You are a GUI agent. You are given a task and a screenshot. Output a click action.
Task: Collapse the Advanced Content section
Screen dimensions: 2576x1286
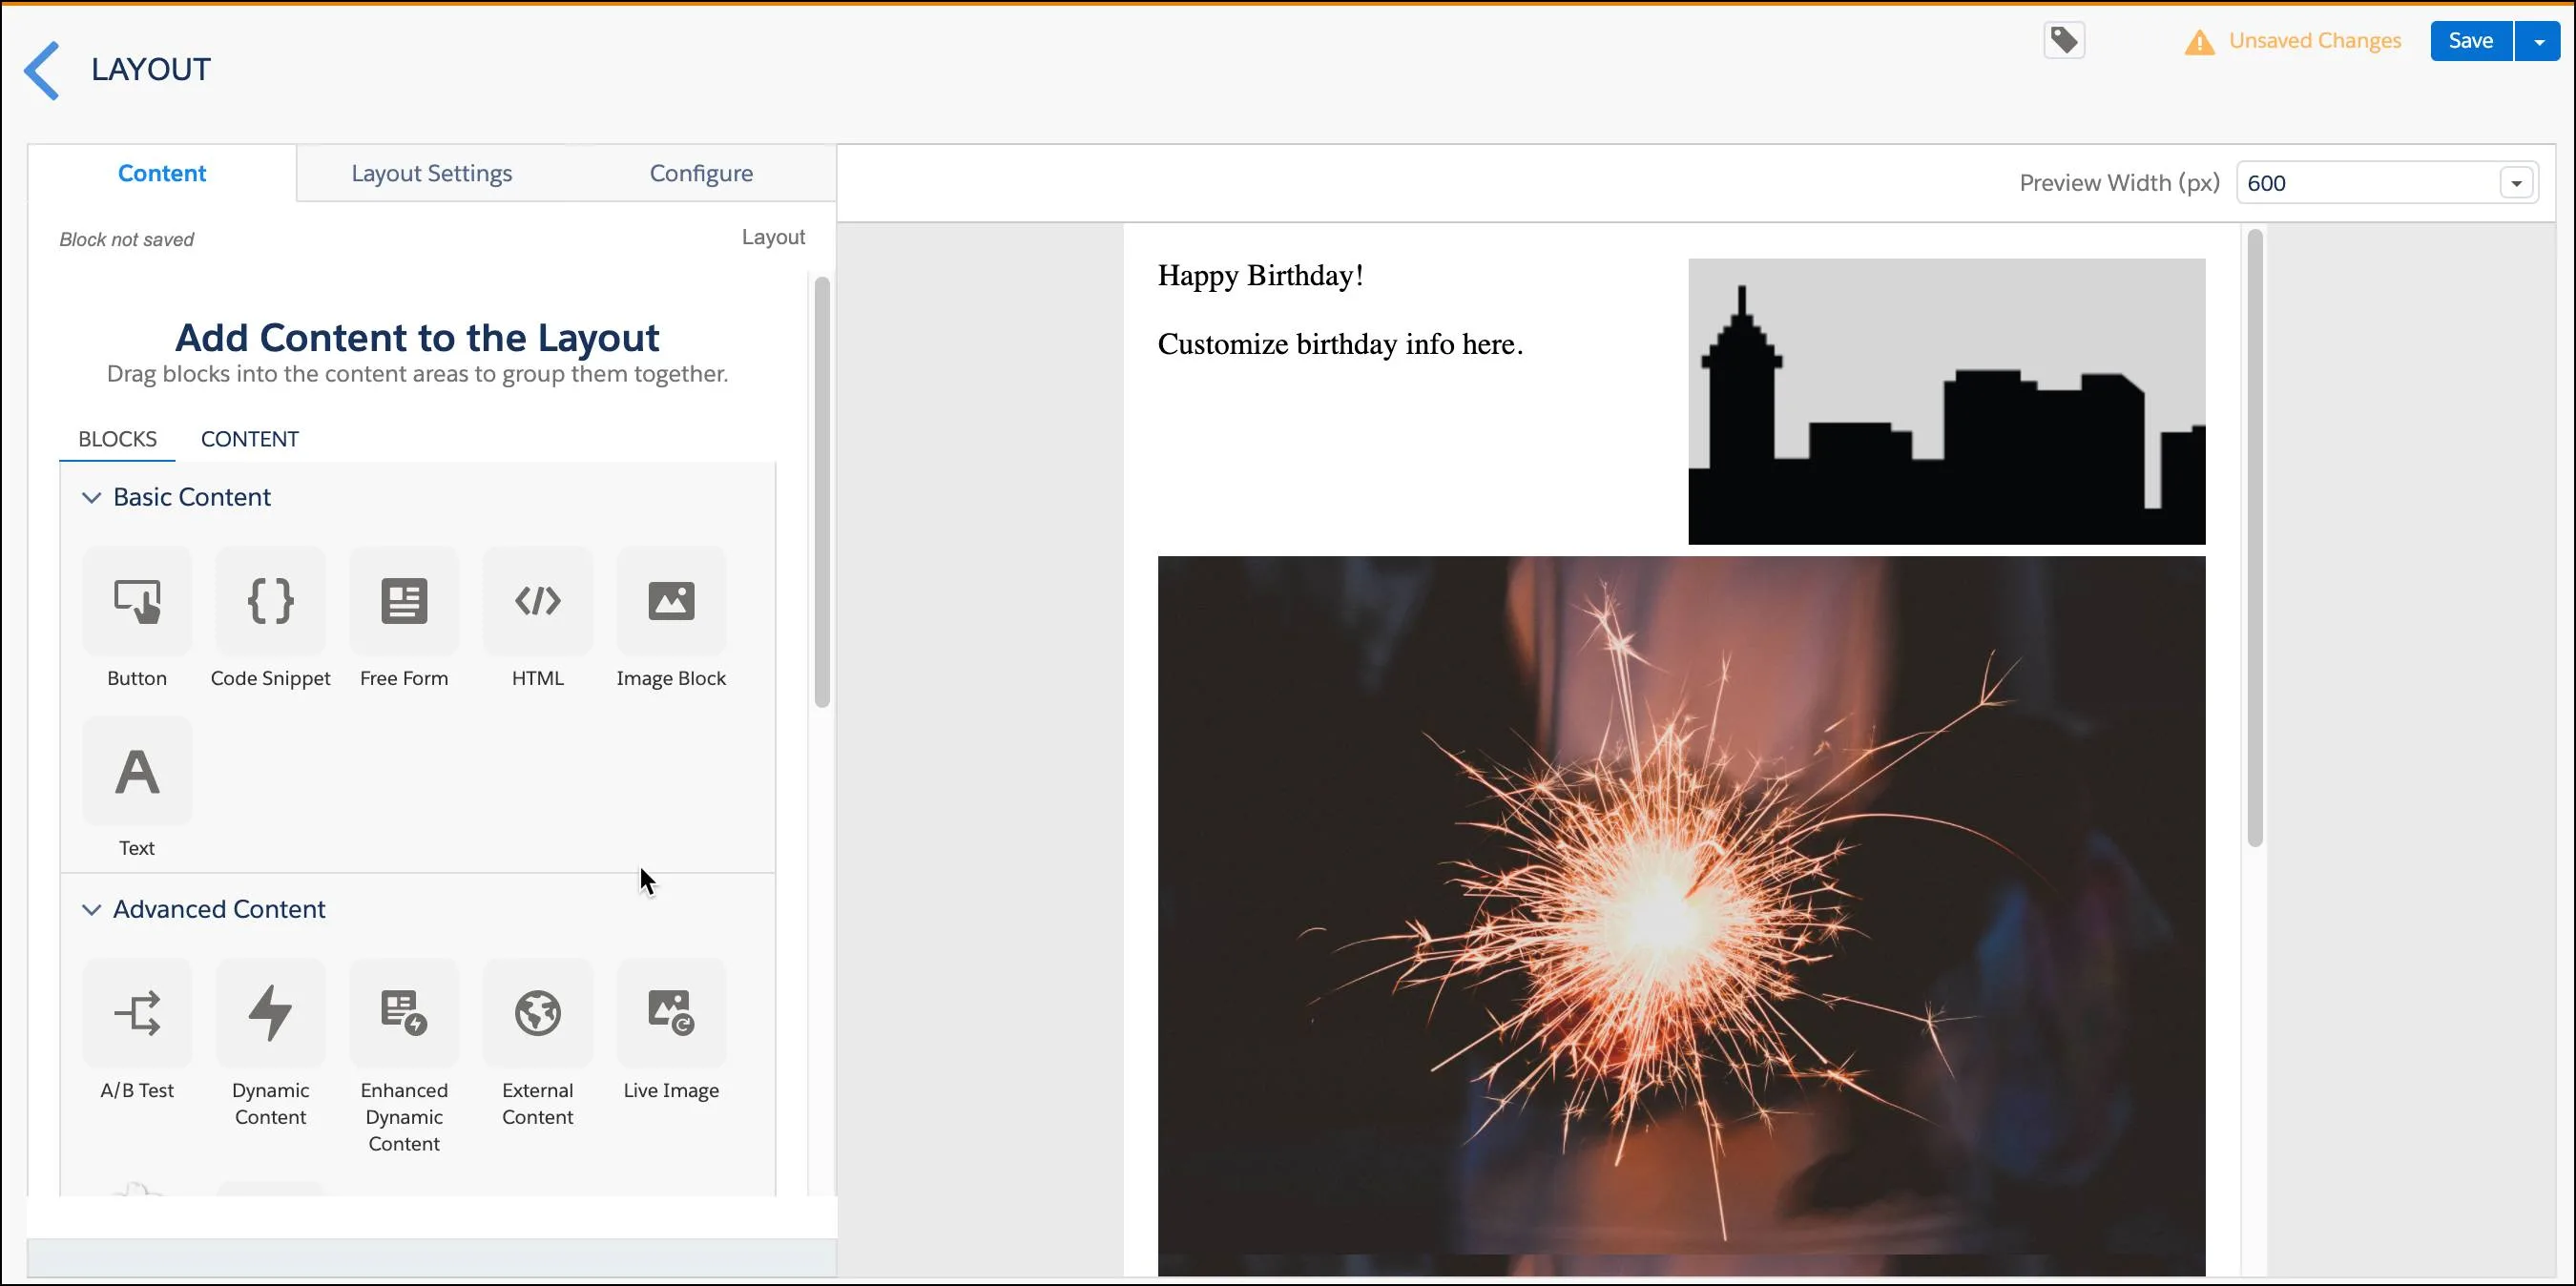(91, 908)
